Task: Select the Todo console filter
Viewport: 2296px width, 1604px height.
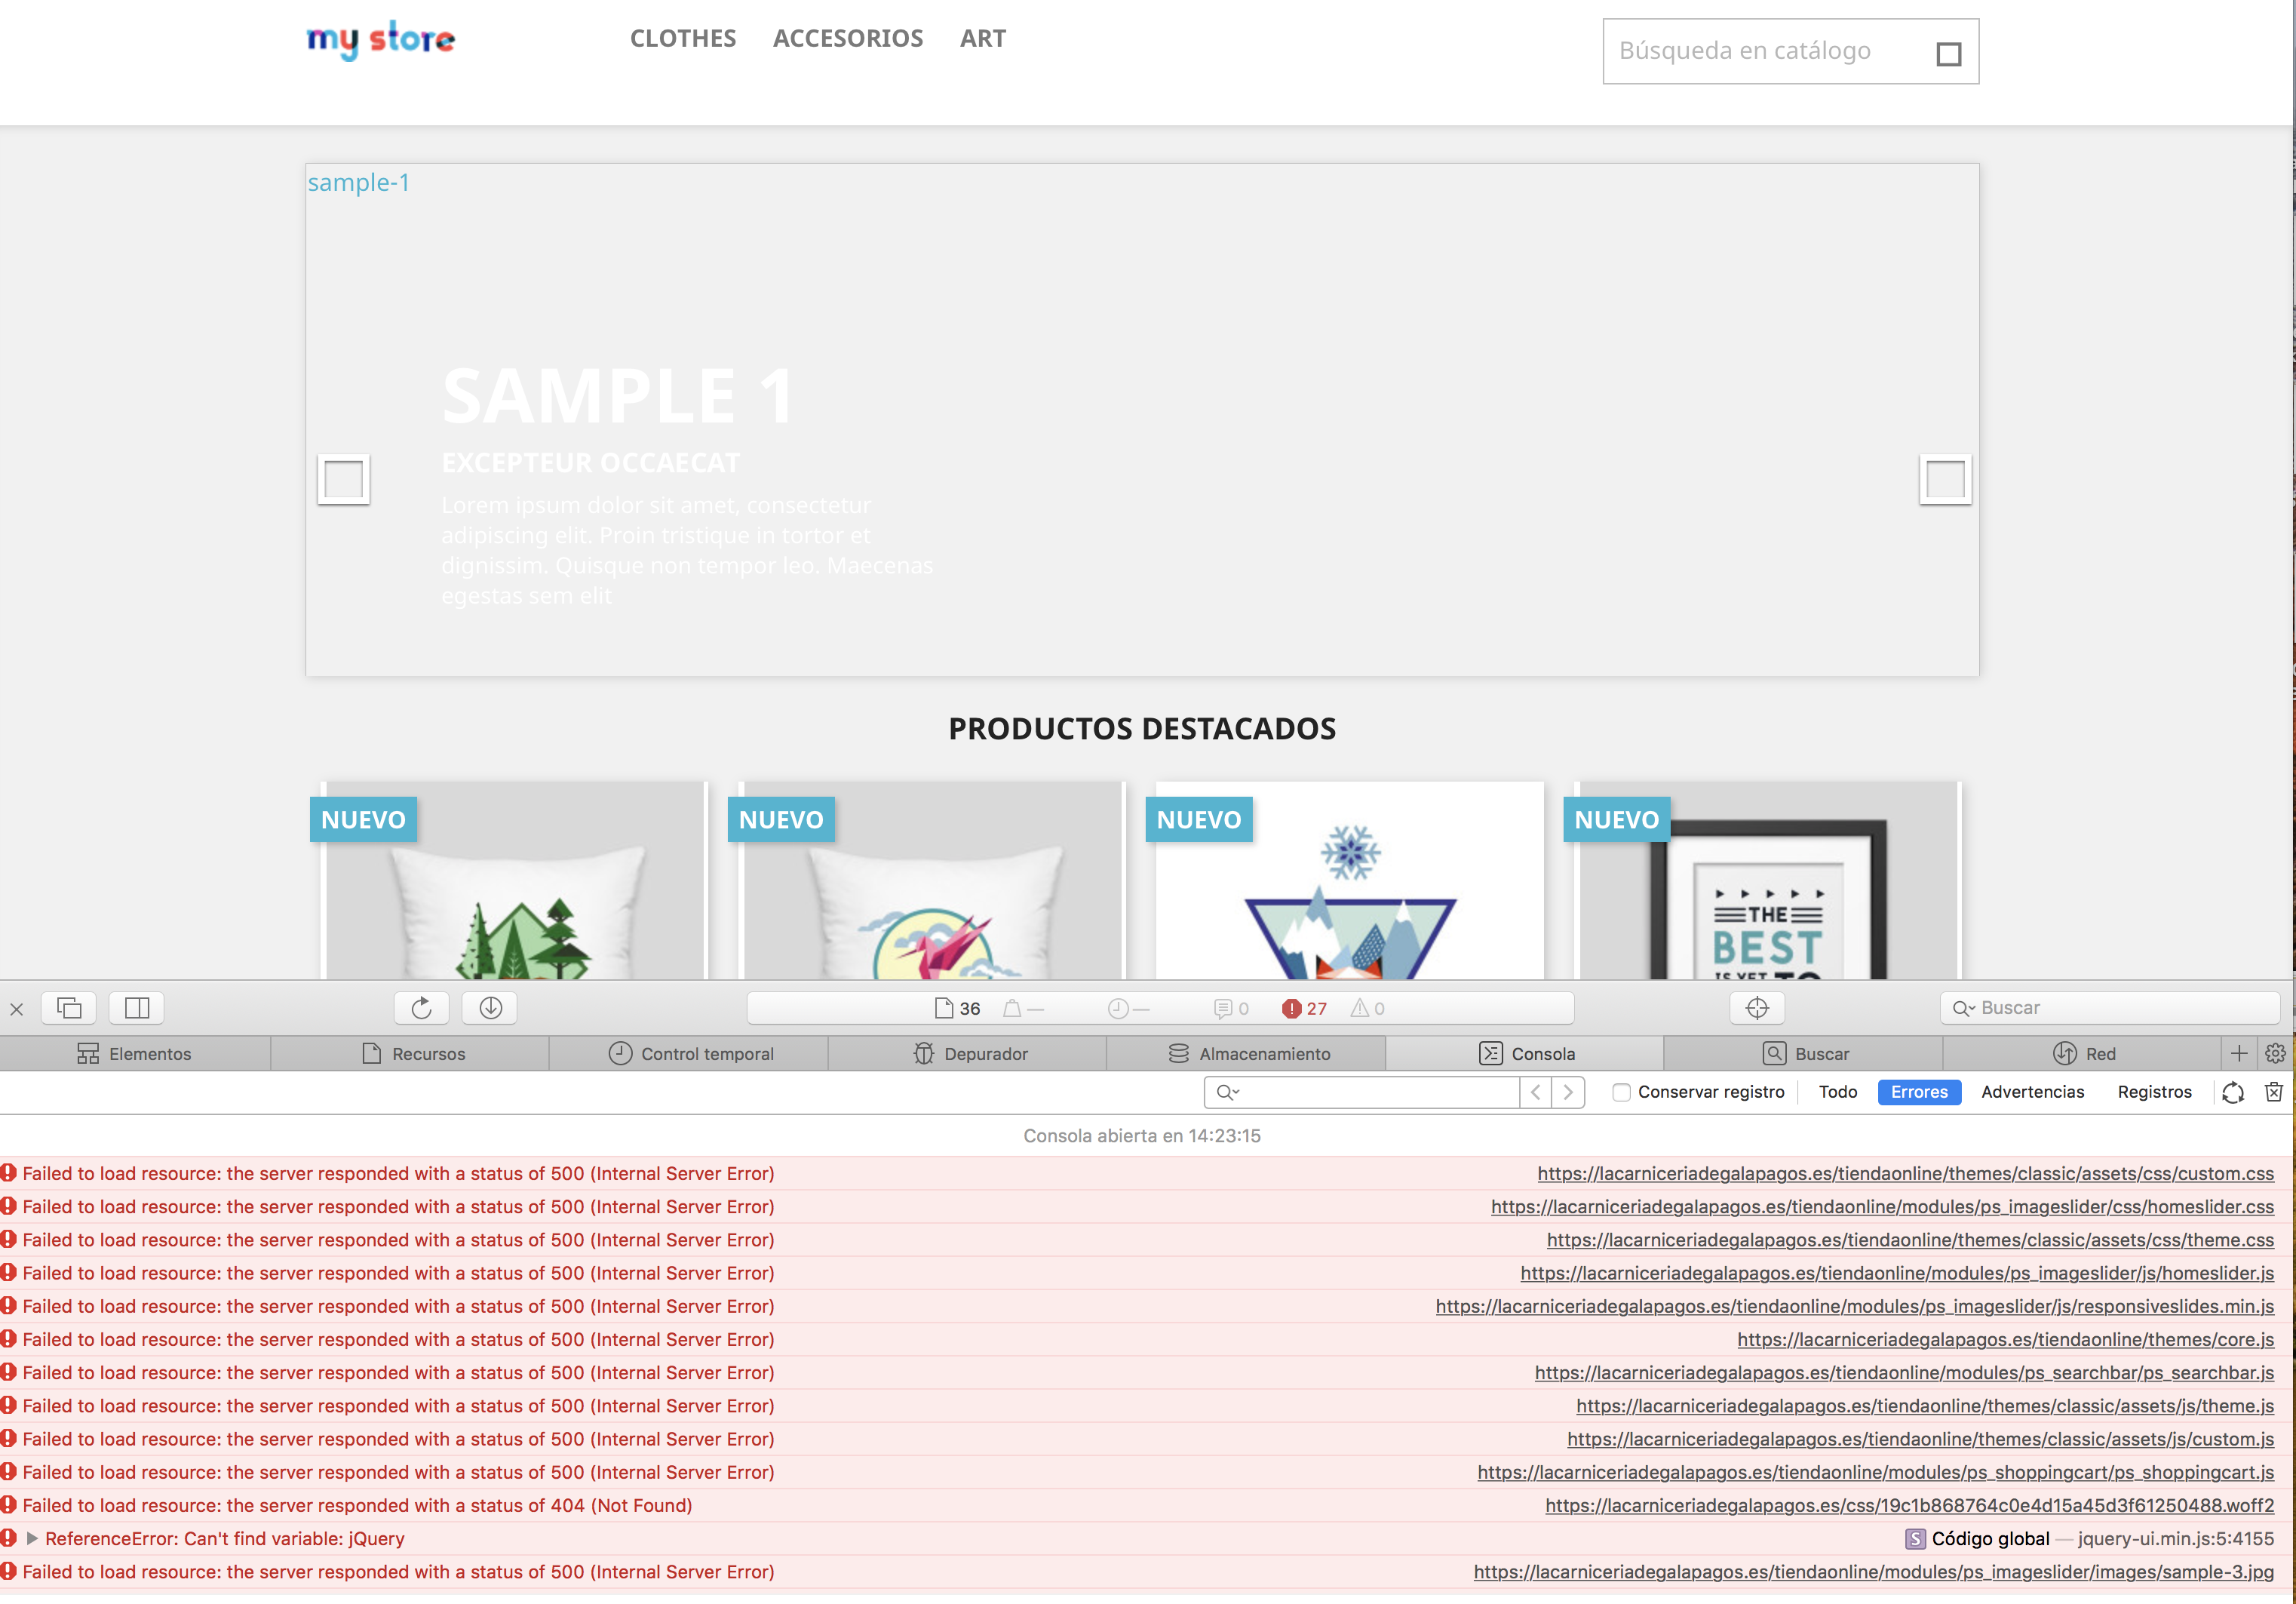Action: point(1837,1092)
